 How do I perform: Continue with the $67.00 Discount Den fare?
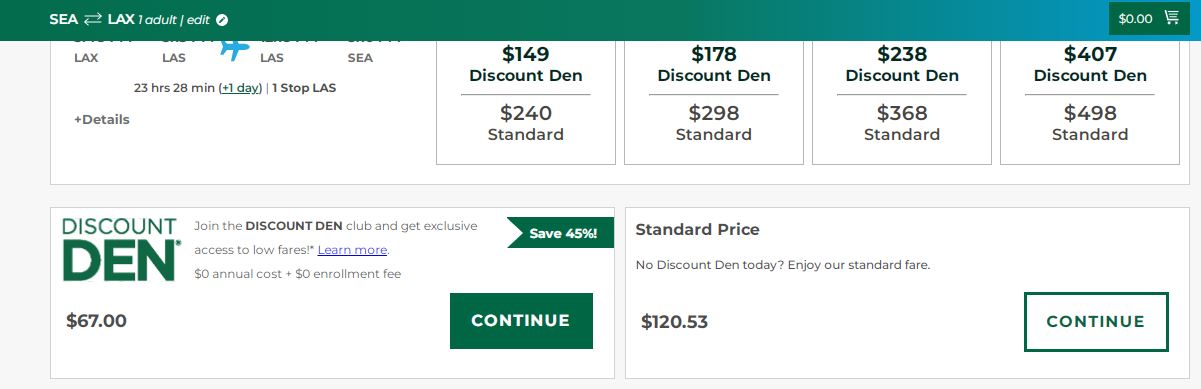click(x=521, y=321)
